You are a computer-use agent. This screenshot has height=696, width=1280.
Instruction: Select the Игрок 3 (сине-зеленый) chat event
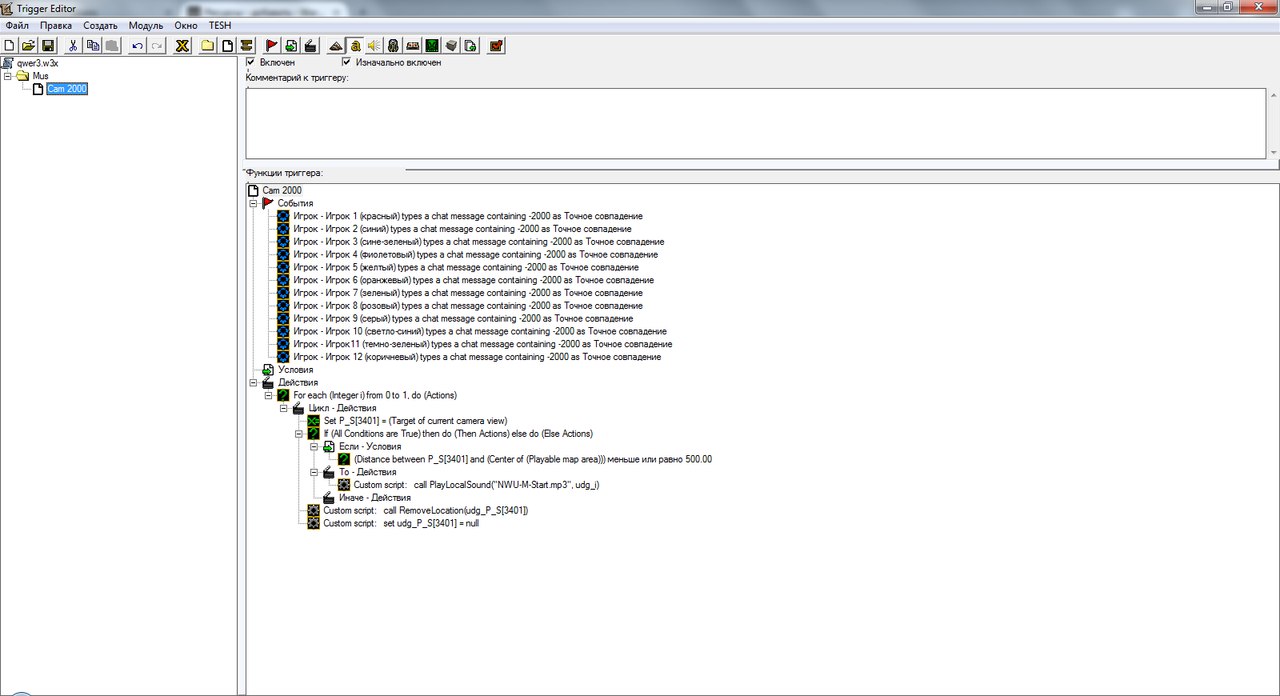pos(479,242)
